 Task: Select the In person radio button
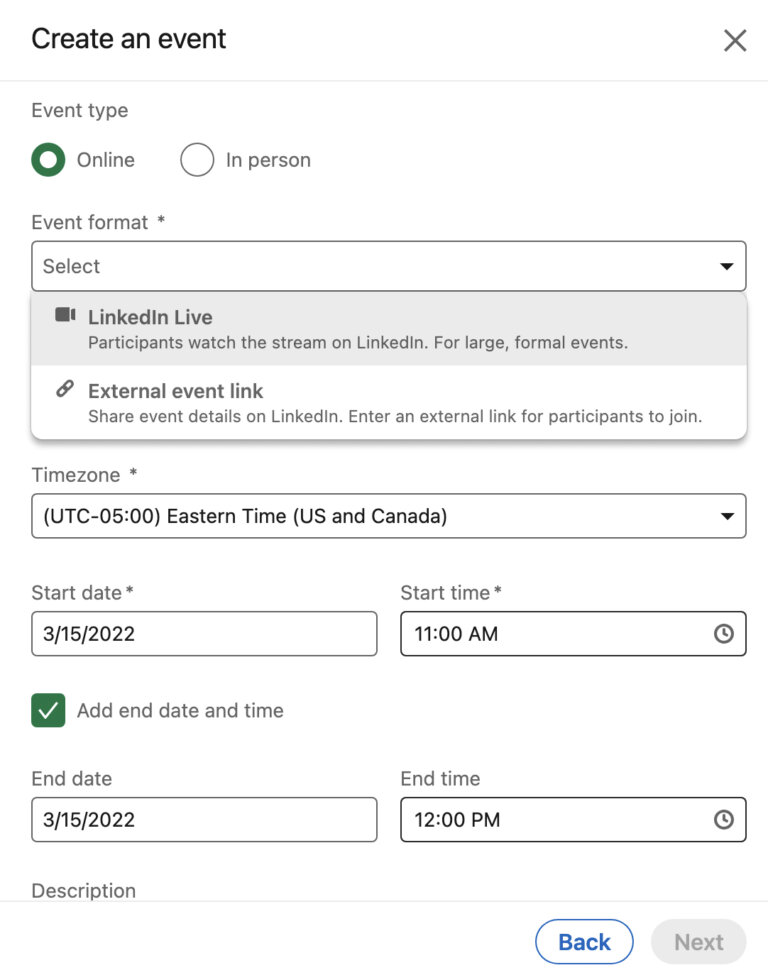point(197,160)
